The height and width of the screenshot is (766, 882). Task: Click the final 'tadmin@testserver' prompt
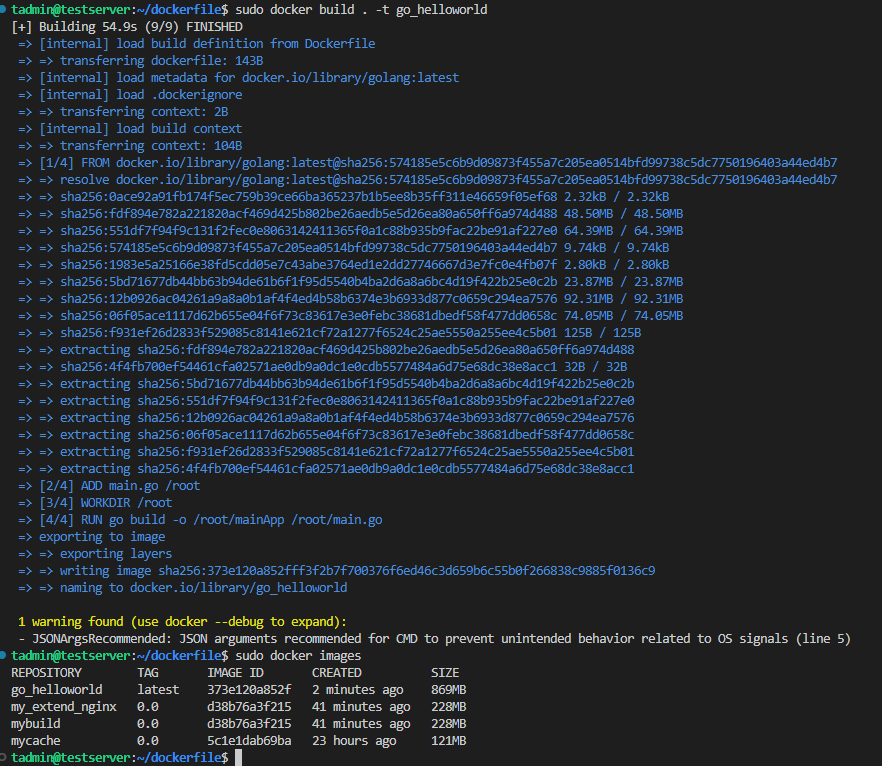pos(71,758)
